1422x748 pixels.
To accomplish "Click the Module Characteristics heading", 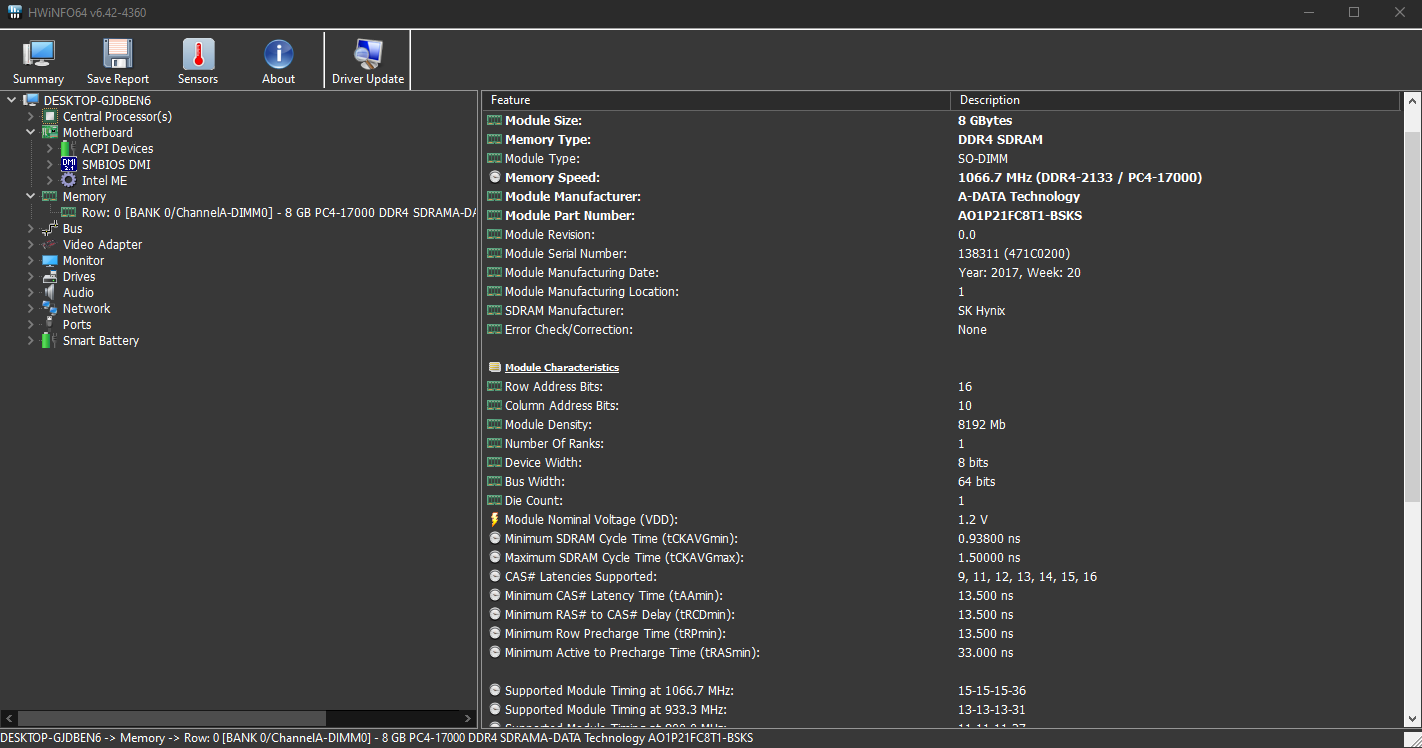I will (561, 367).
